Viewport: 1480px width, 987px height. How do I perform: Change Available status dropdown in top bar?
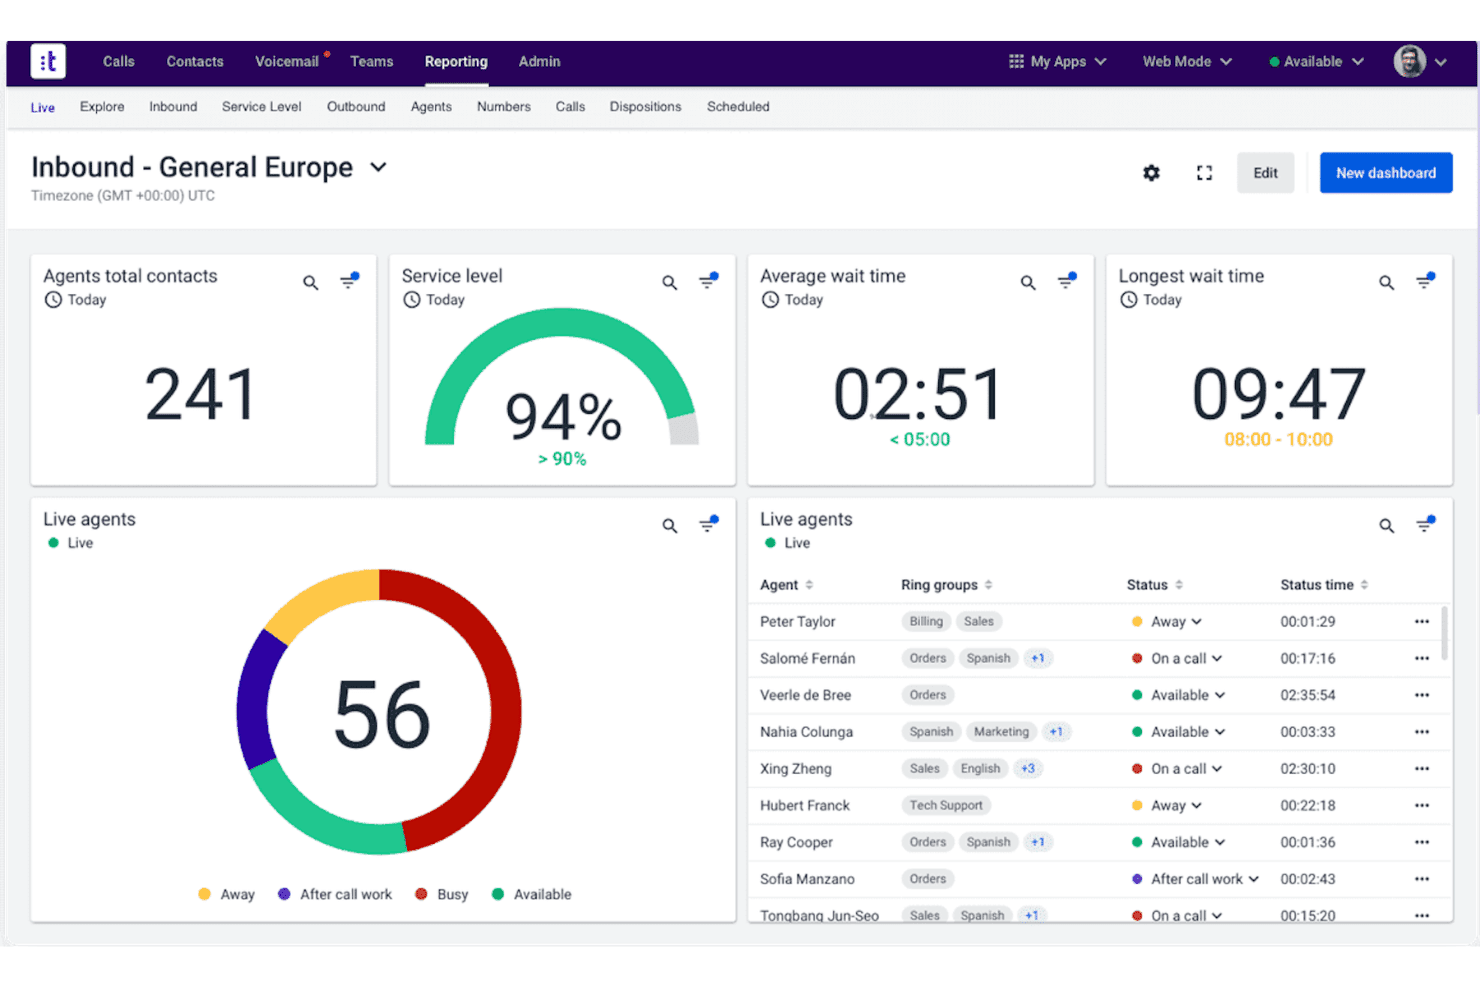point(1316,61)
